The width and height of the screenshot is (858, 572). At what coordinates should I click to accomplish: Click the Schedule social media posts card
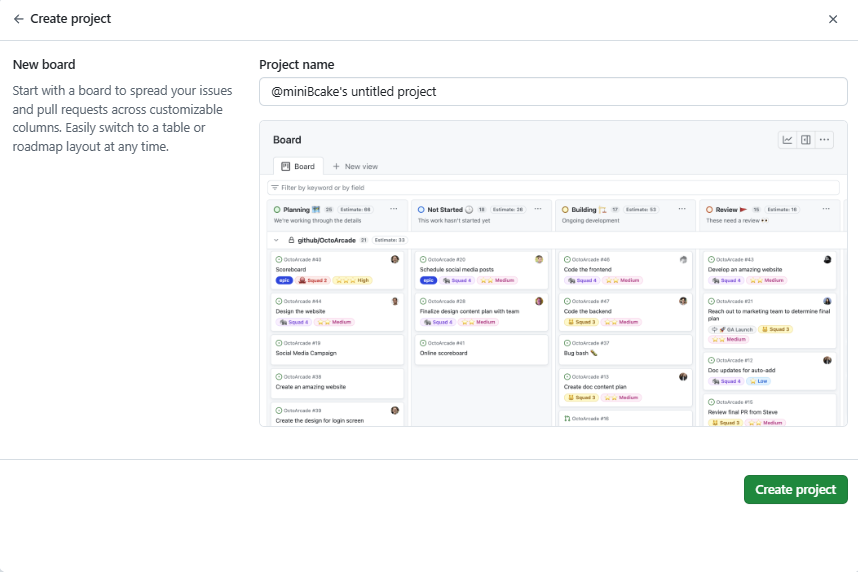481,270
